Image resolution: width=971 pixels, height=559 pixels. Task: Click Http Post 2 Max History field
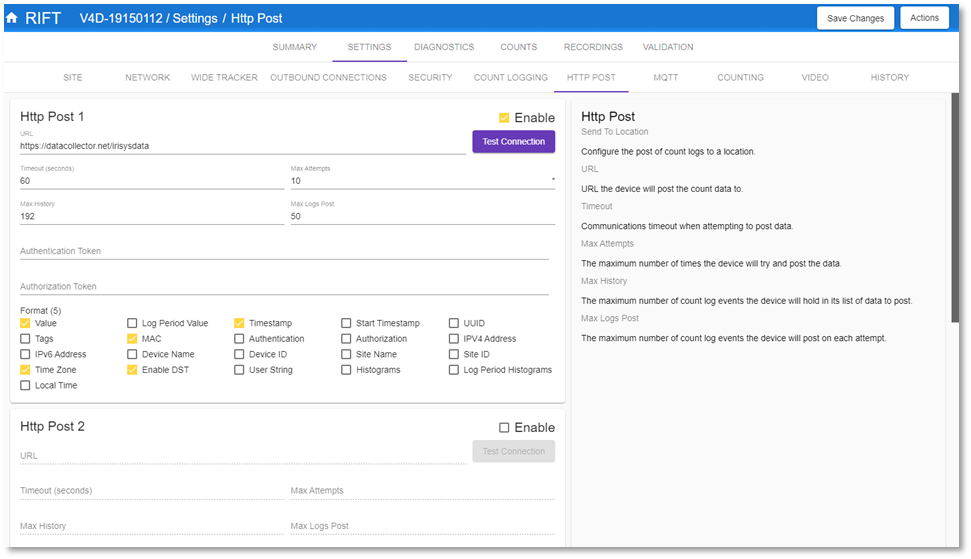(x=152, y=526)
